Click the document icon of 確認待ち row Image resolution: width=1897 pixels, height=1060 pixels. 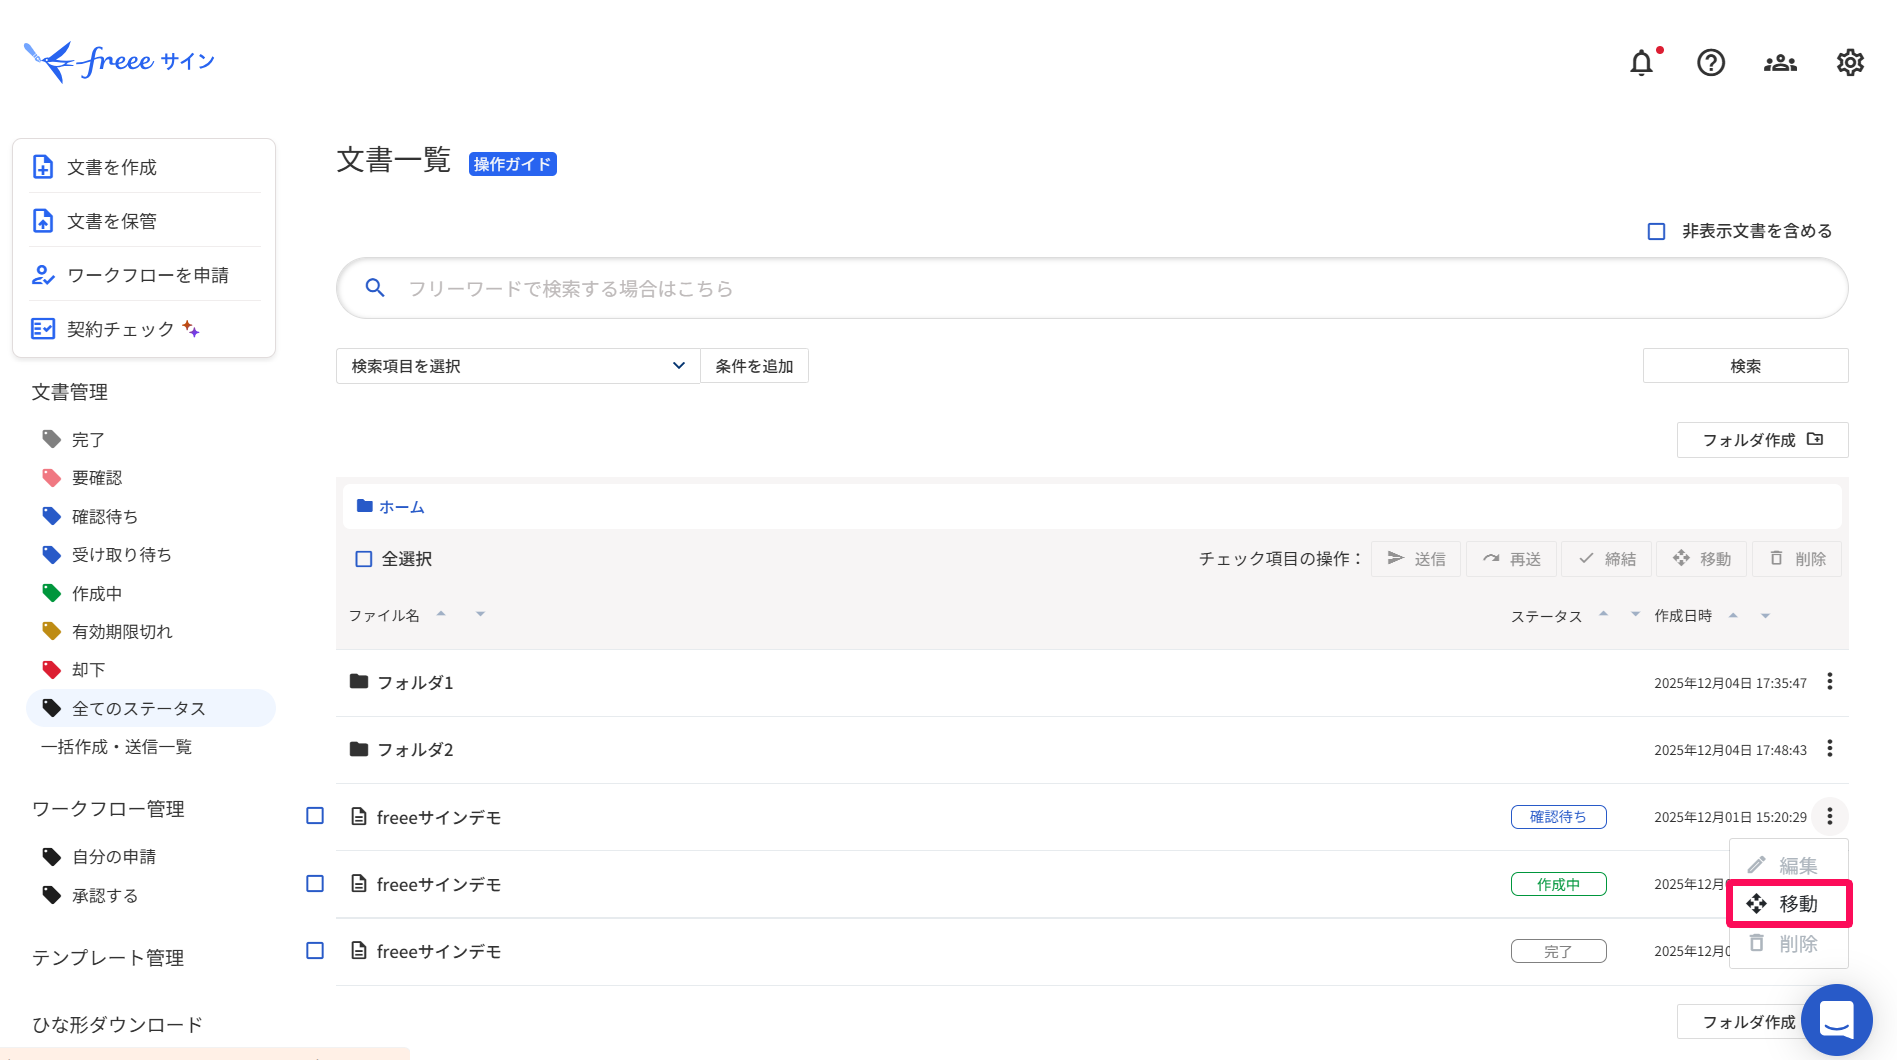[x=359, y=817]
